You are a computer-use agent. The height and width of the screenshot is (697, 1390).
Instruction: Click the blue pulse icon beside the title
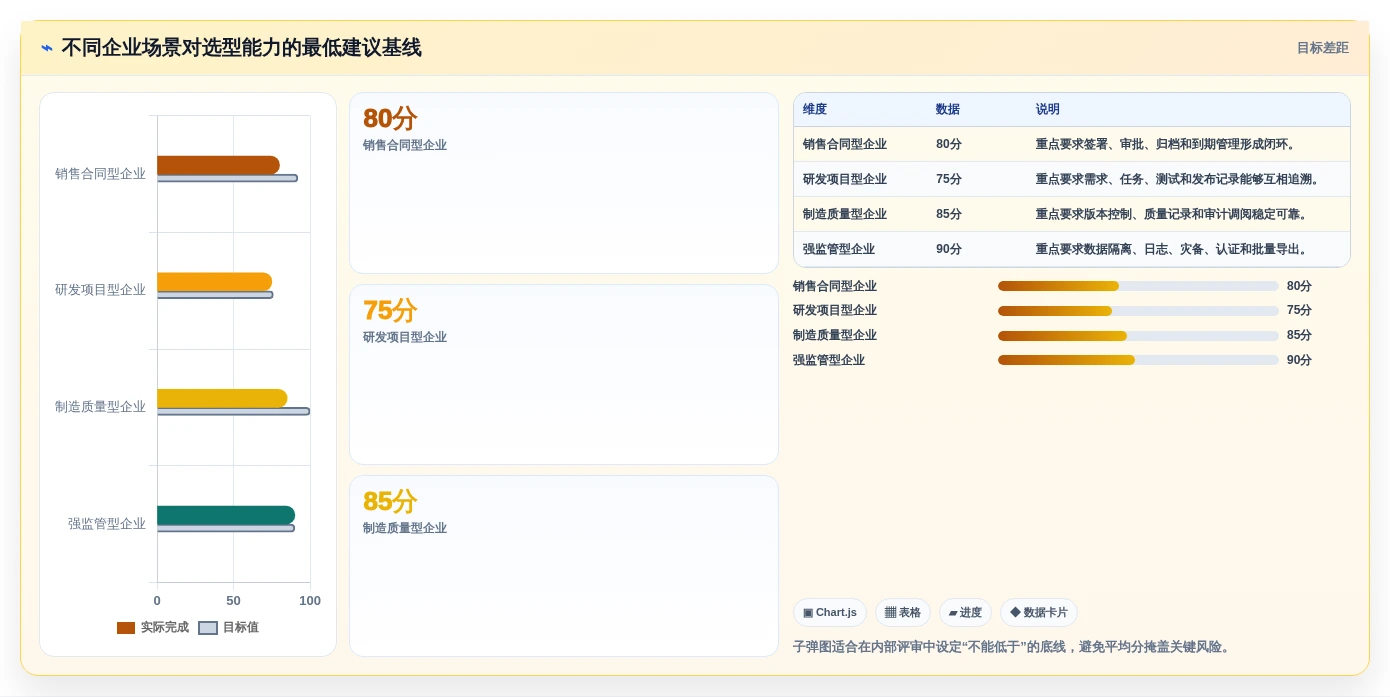(x=46, y=48)
